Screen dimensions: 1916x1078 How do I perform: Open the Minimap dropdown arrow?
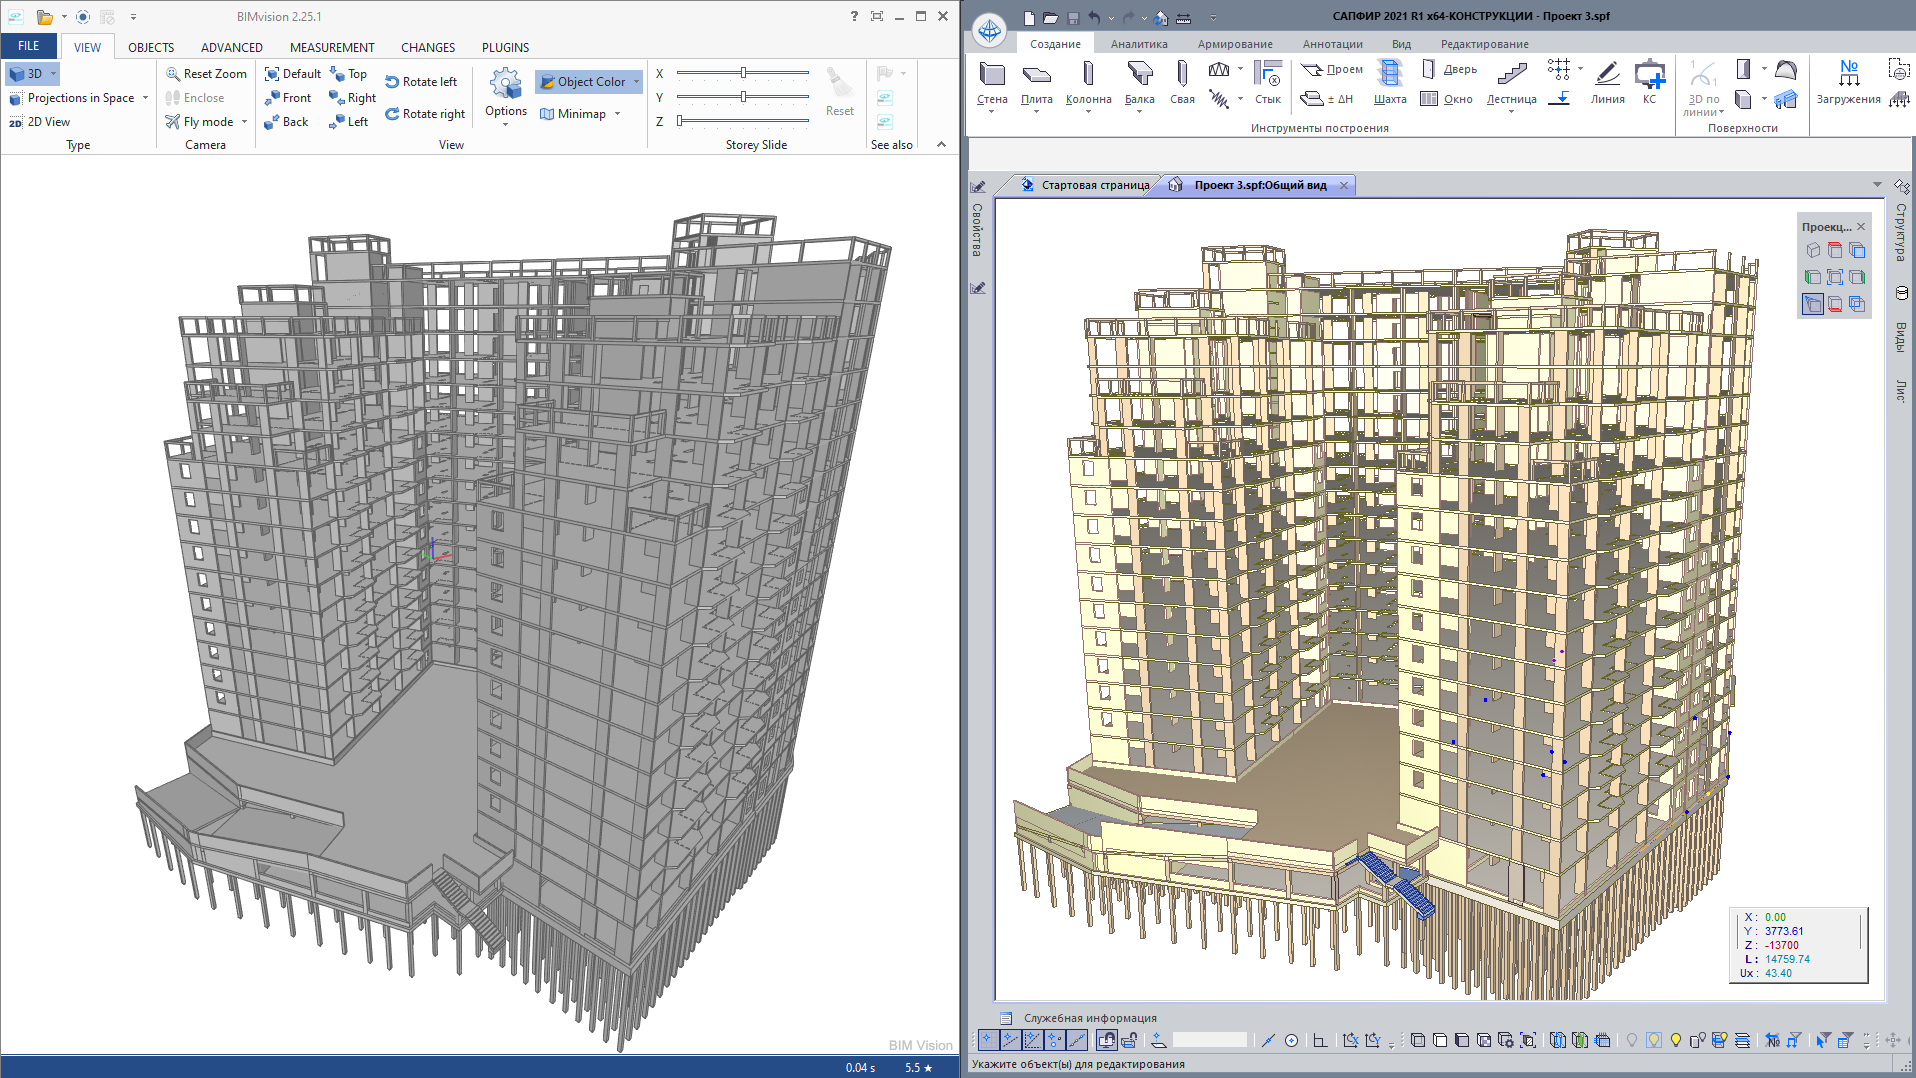[x=617, y=114]
